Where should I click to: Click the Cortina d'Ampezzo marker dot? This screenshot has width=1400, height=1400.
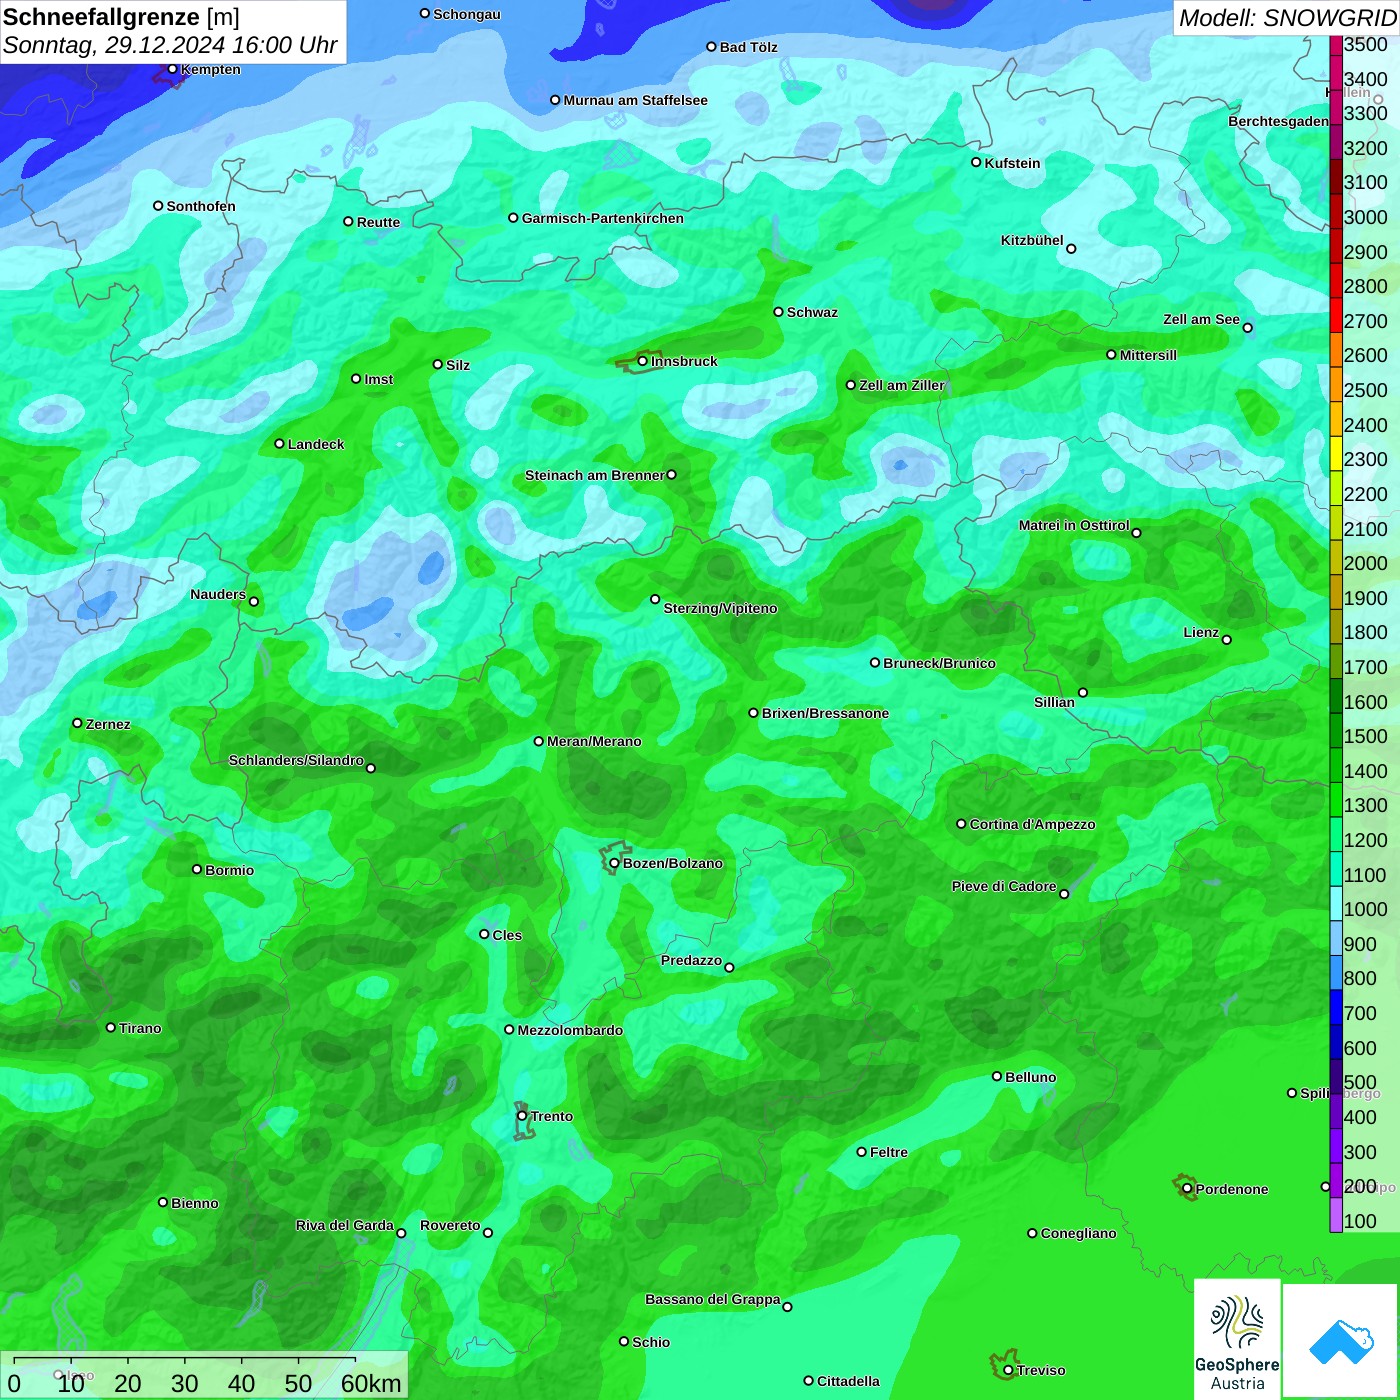coord(961,824)
